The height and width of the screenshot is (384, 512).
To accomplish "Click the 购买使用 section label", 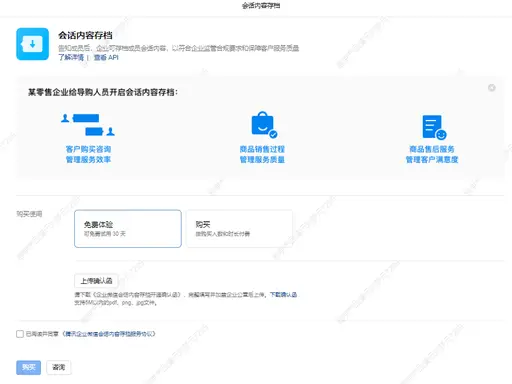I will (29, 214).
